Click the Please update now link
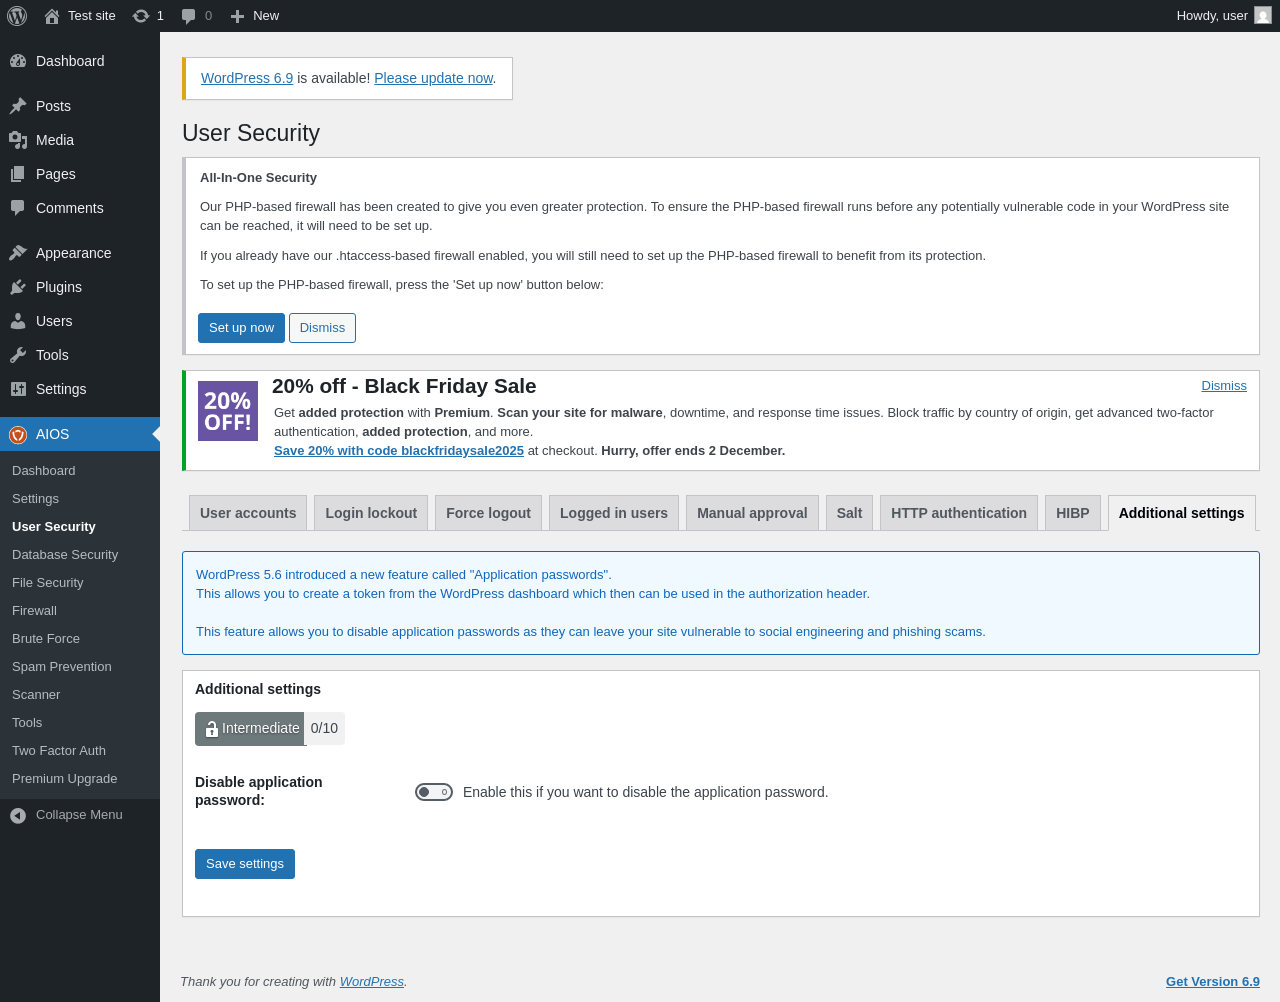The height and width of the screenshot is (1002, 1280). pos(433,78)
